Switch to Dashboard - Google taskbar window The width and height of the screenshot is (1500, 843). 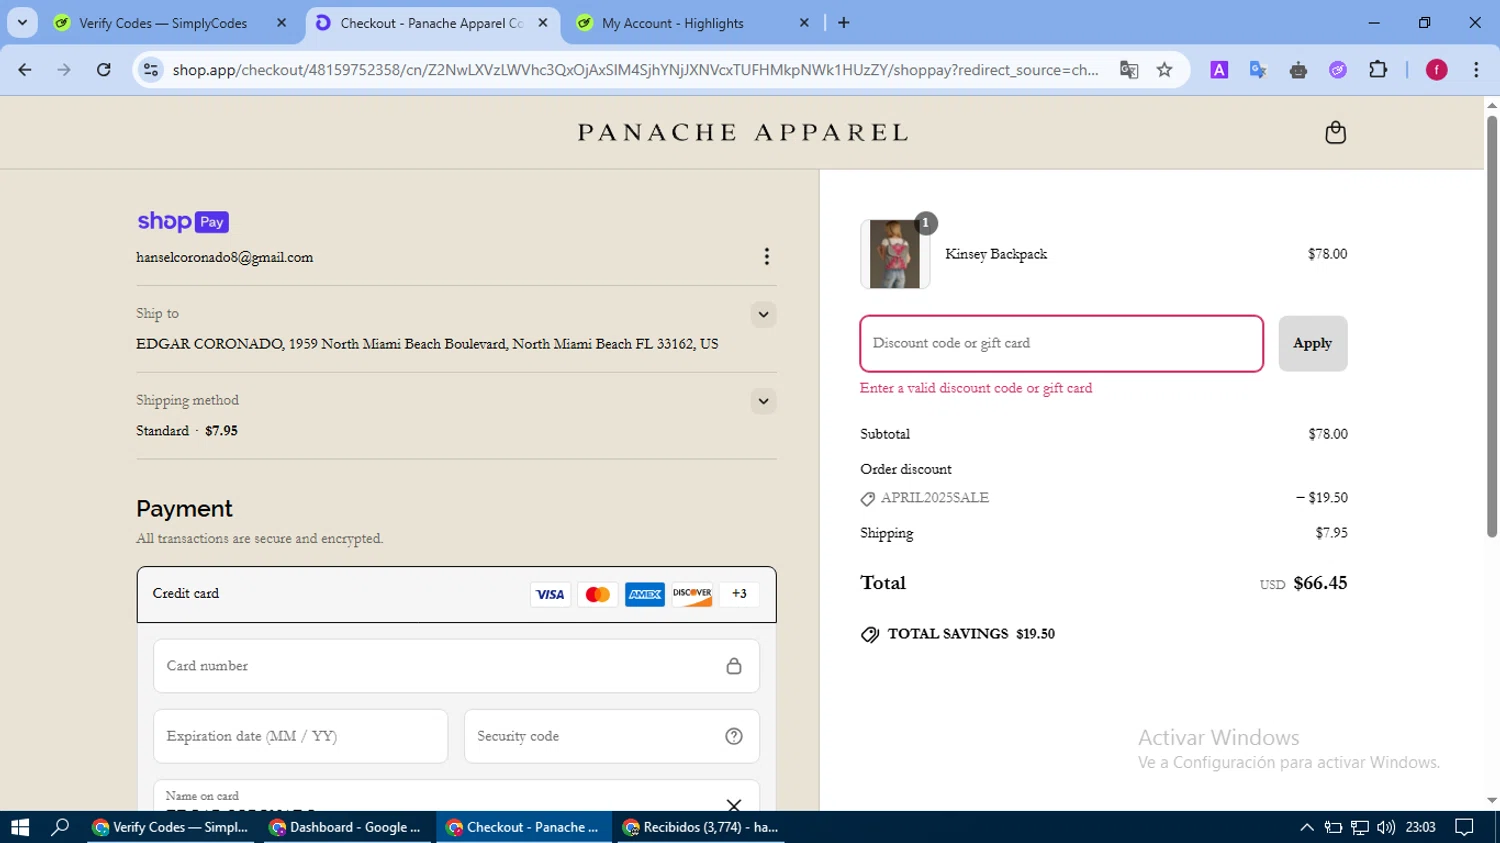347,827
